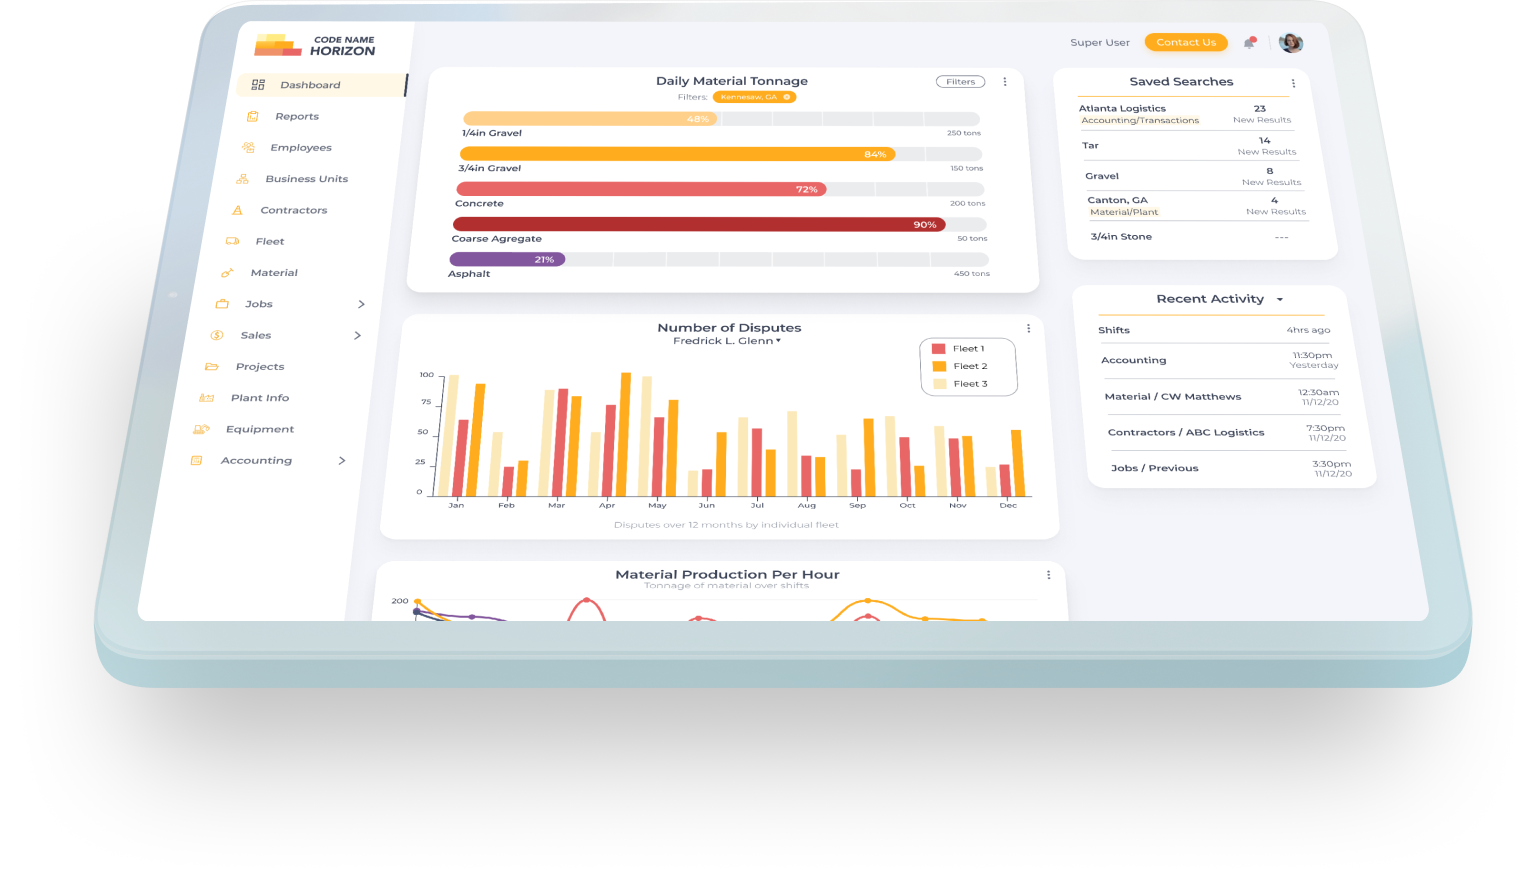Viewport: 1537px width, 887px height.
Task: Expand the Jobs submenu chevron
Action: coord(361,304)
